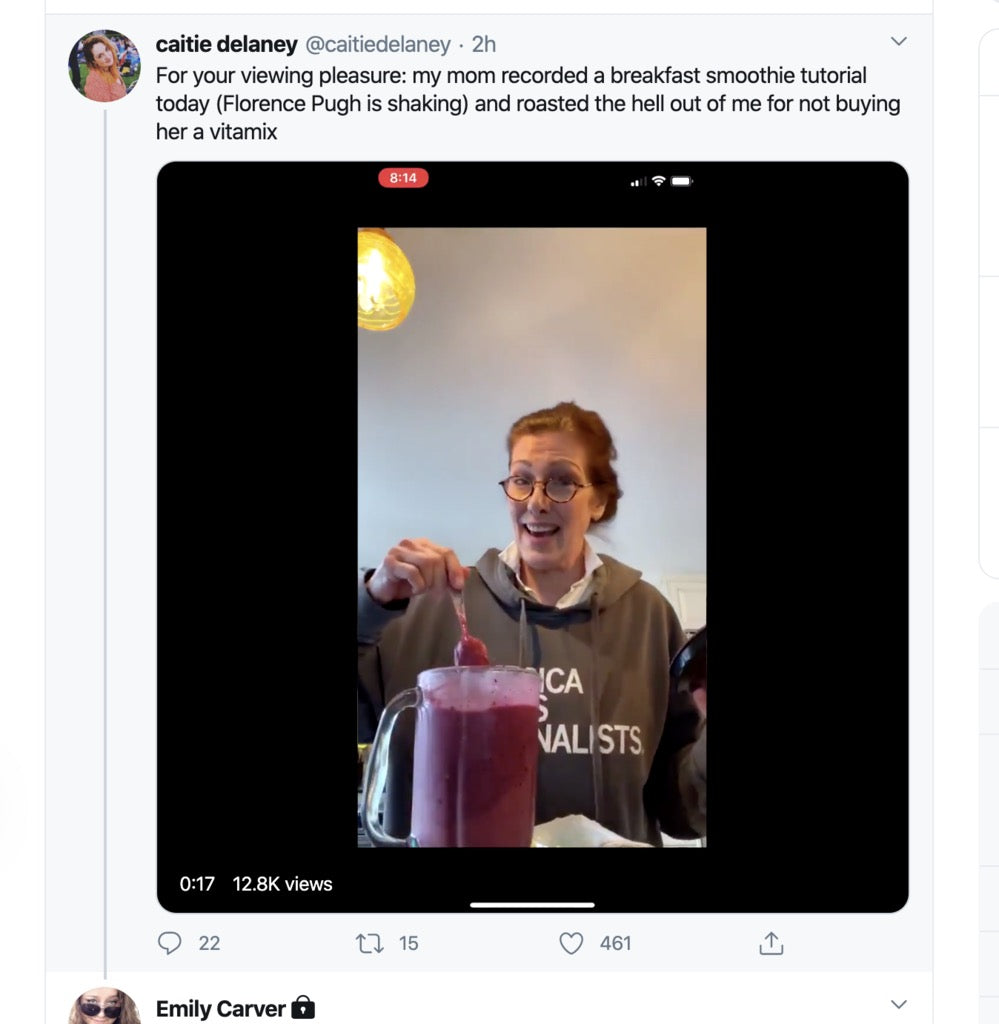Click the 12.8K views label

click(282, 884)
